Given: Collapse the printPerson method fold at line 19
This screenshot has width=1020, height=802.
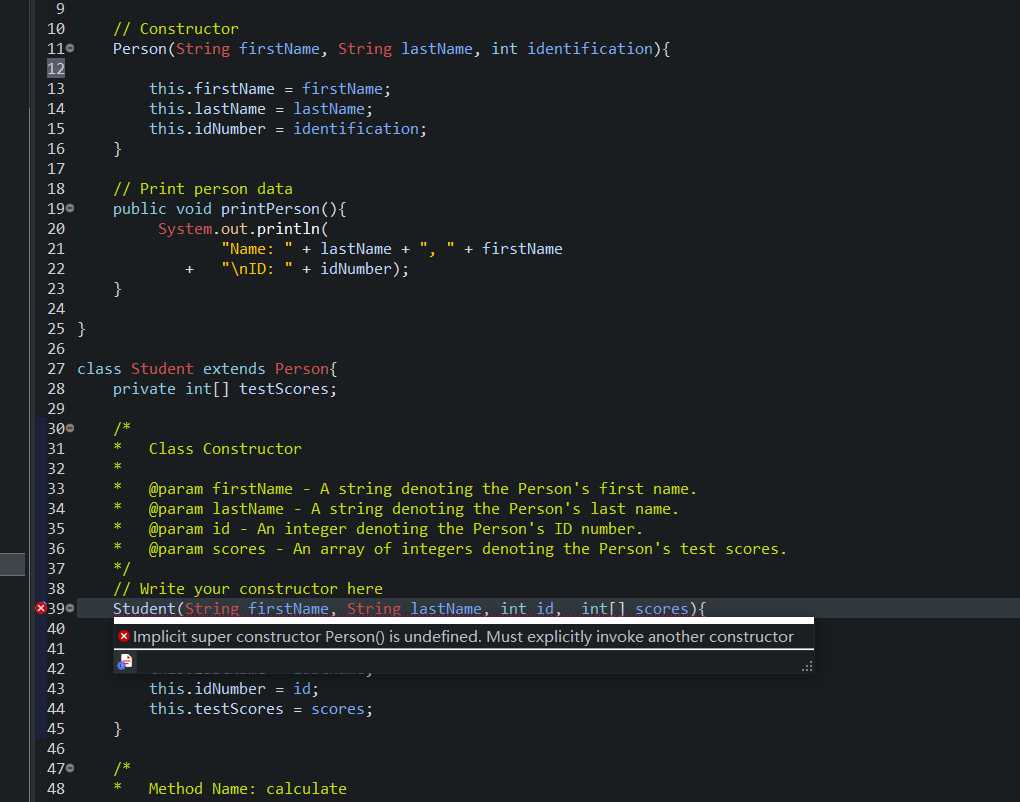Looking at the screenshot, I should tap(70, 208).
